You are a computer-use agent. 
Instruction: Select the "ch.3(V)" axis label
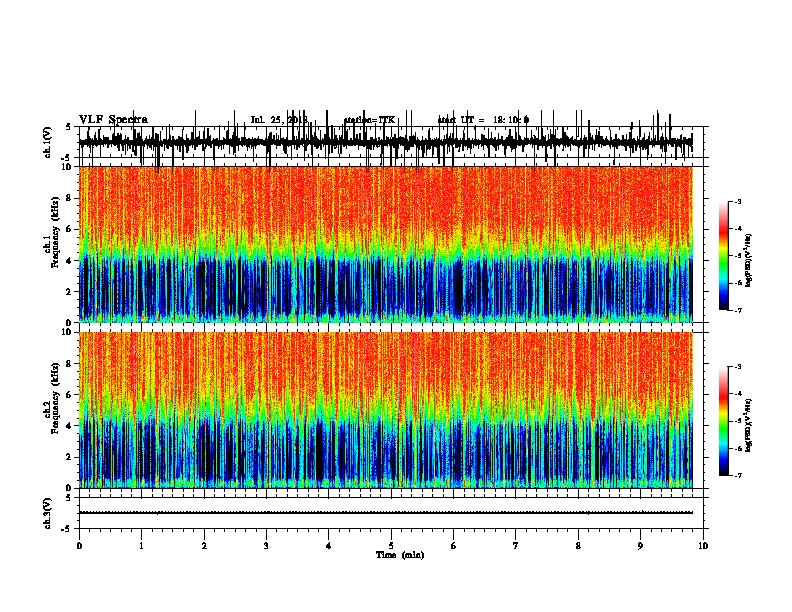[x=48, y=514]
